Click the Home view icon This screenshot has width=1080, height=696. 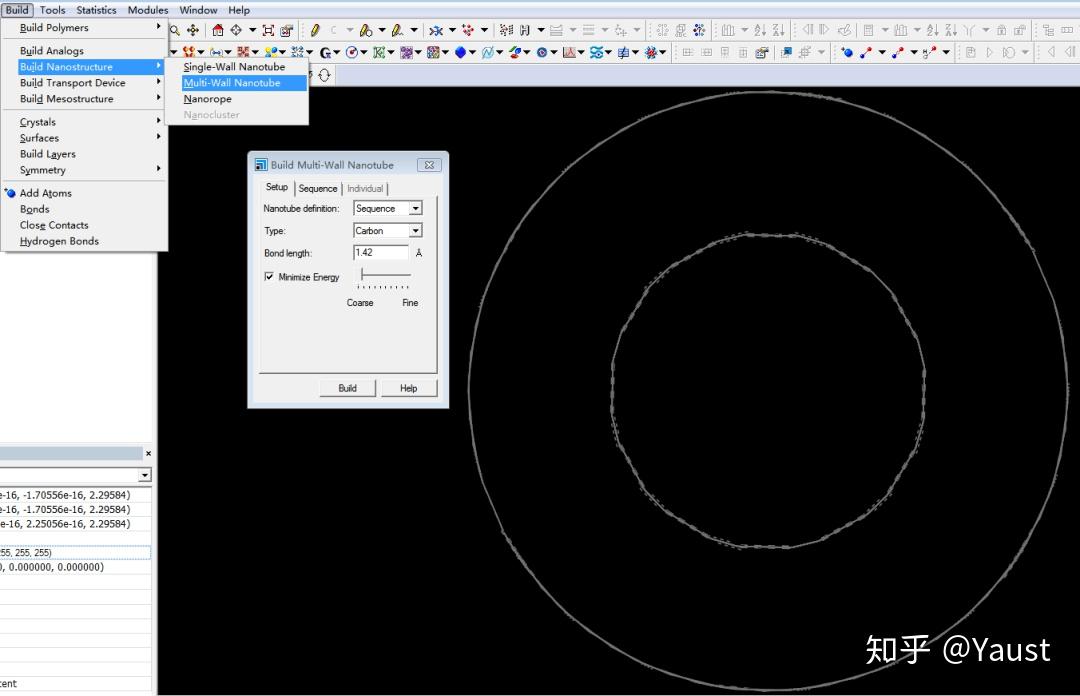click(218, 31)
